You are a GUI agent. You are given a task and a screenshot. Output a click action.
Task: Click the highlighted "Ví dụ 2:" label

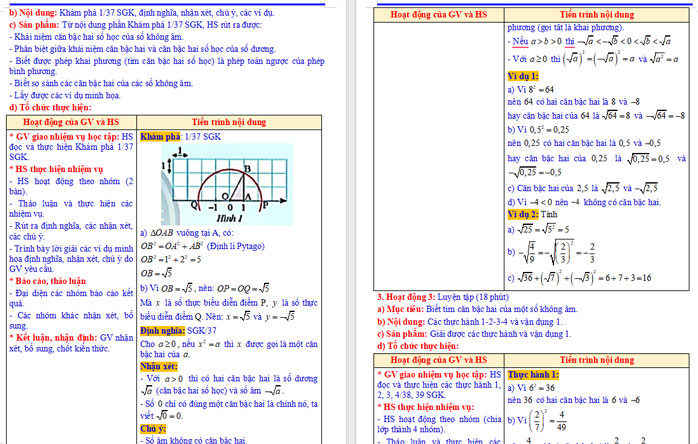(x=523, y=213)
